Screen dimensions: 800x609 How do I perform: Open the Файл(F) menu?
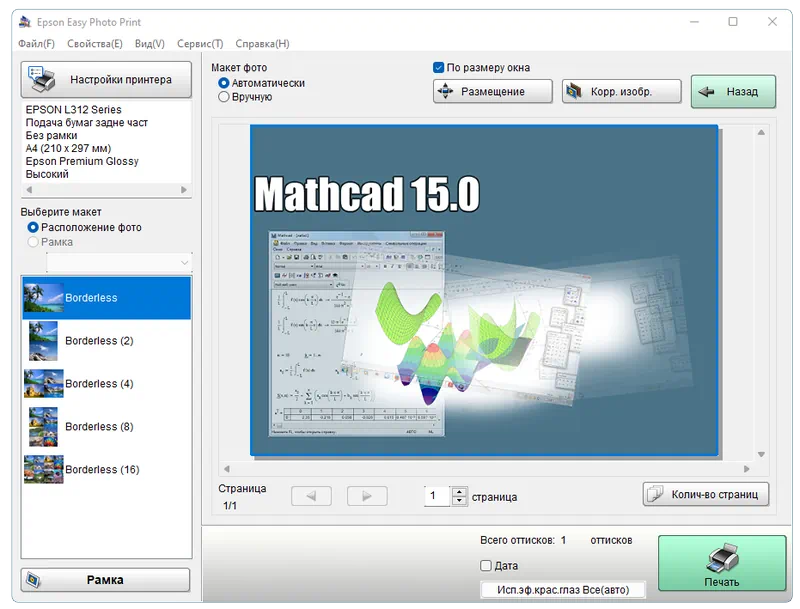pyautogui.click(x=36, y=44)
